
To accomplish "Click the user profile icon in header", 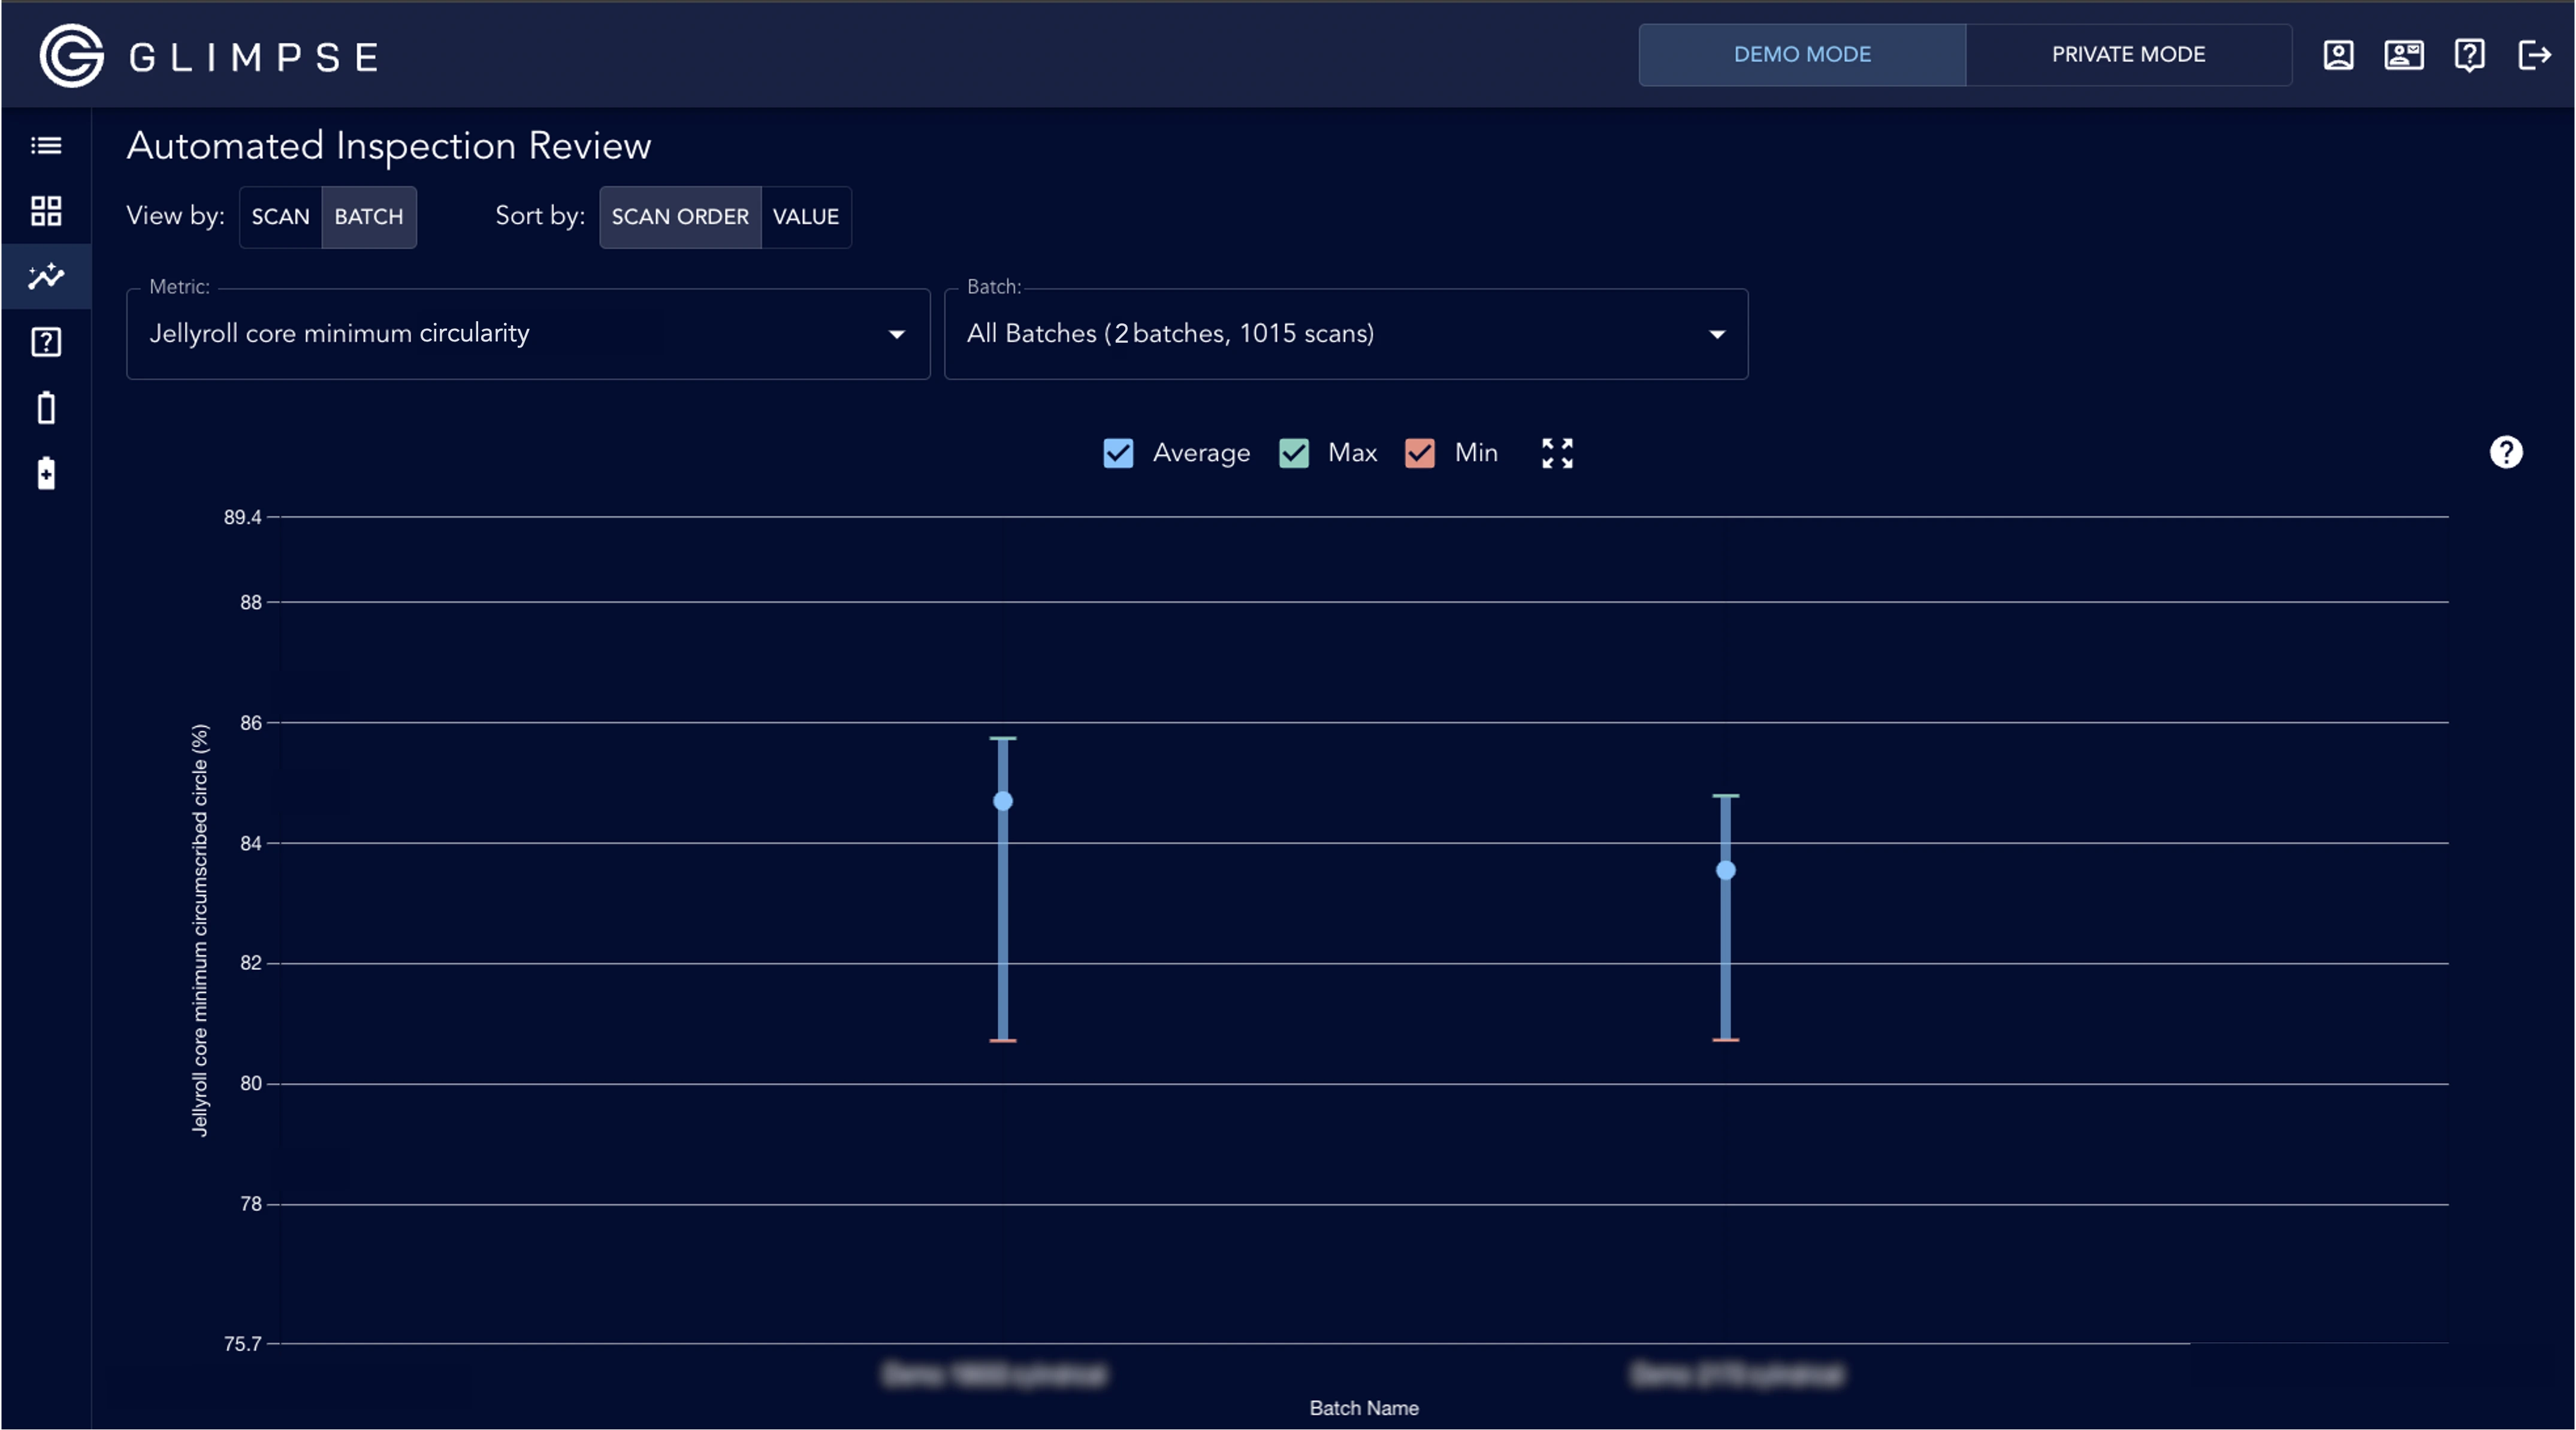I will pyautogui.click(x=2338, y=55).
